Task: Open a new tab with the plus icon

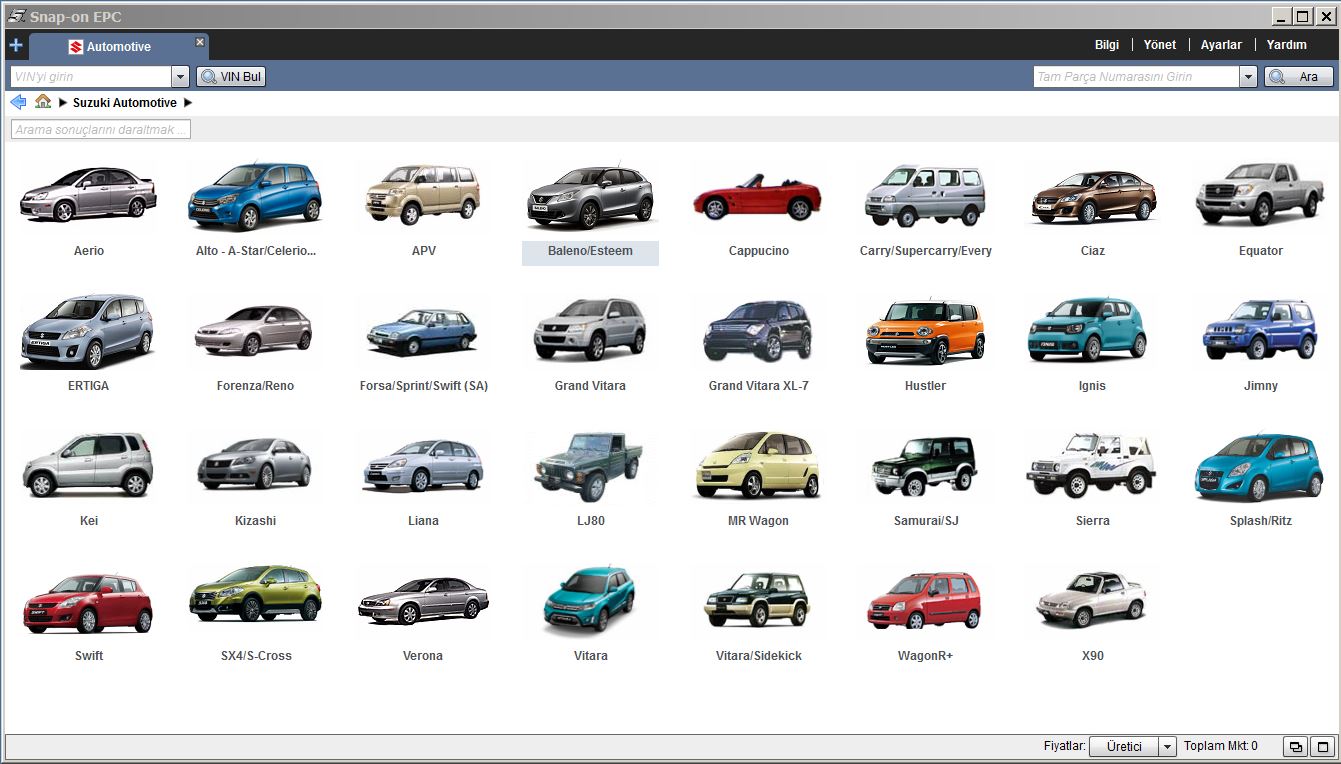Action: click(16, 45)
